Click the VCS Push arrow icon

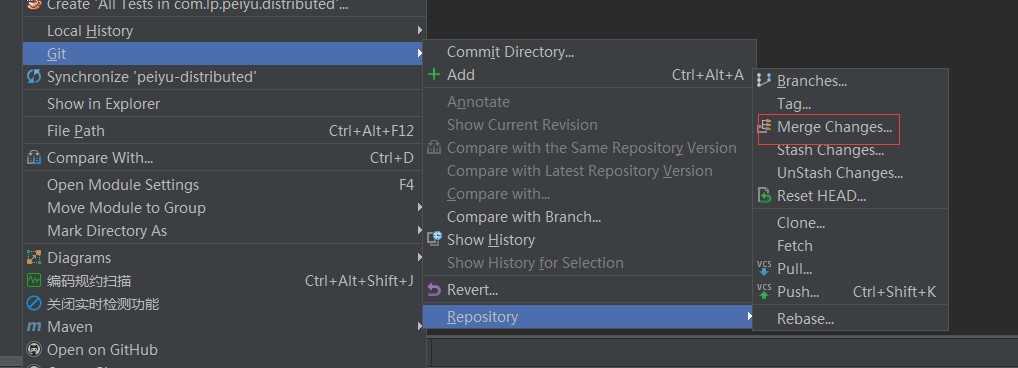[764, 292]
